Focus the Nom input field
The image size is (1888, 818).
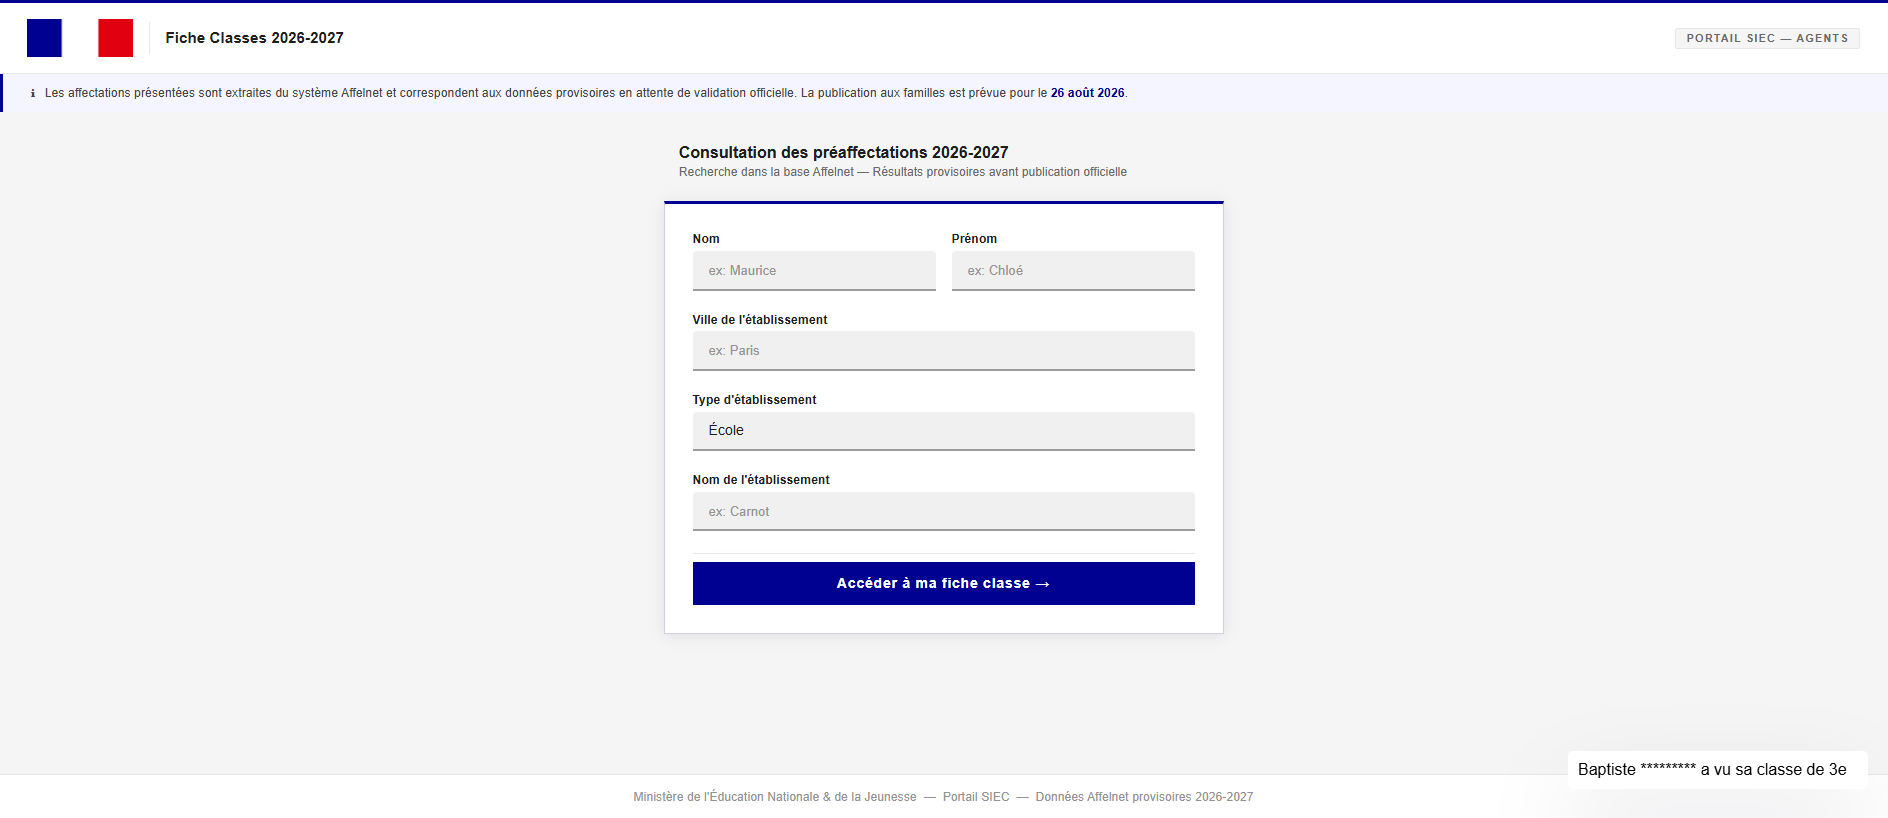pos(814,271)
